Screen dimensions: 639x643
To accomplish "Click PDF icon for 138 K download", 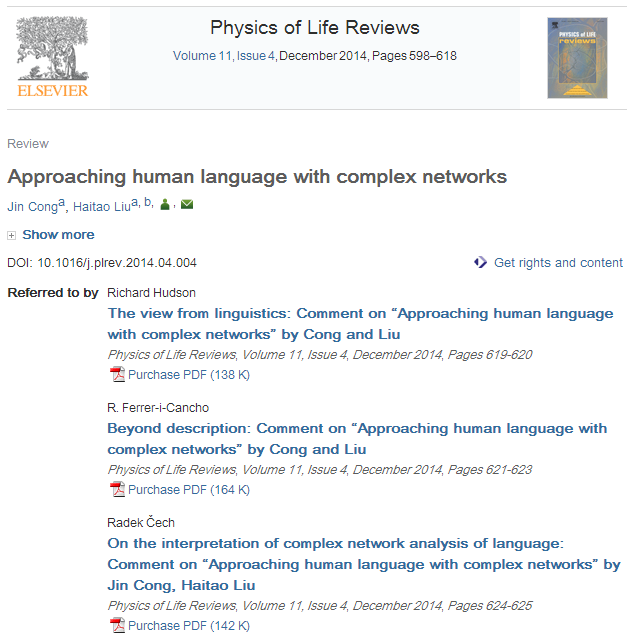I will [116, 375].
